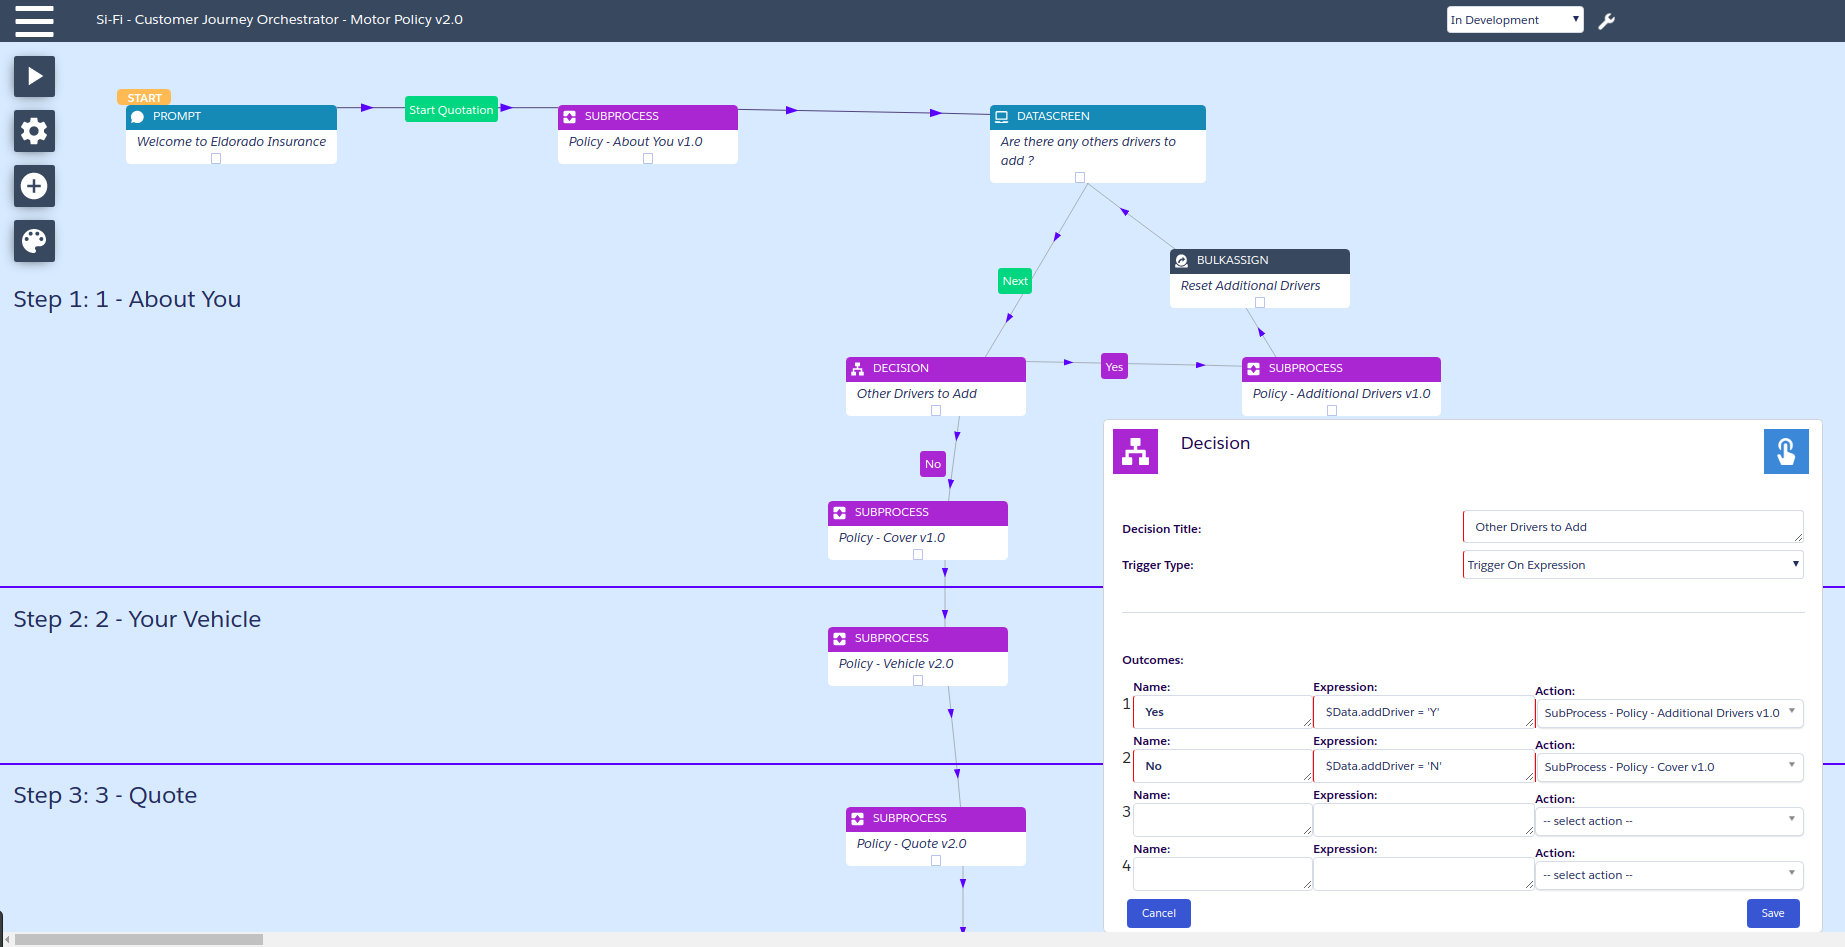Open the In Development status dropdown
The height and width of the screenshot is (947, 1845).
[1514, 20]
